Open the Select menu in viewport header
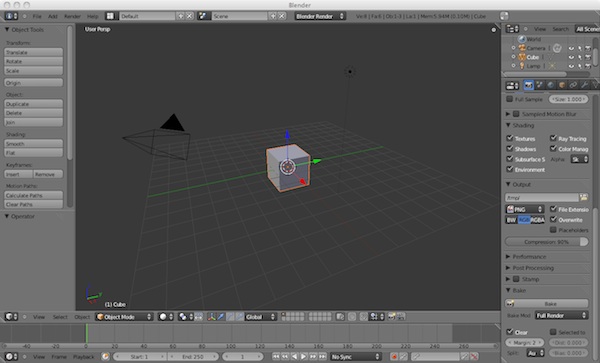The height and width of the screenshot is (363, 600). tap(60, 317)
